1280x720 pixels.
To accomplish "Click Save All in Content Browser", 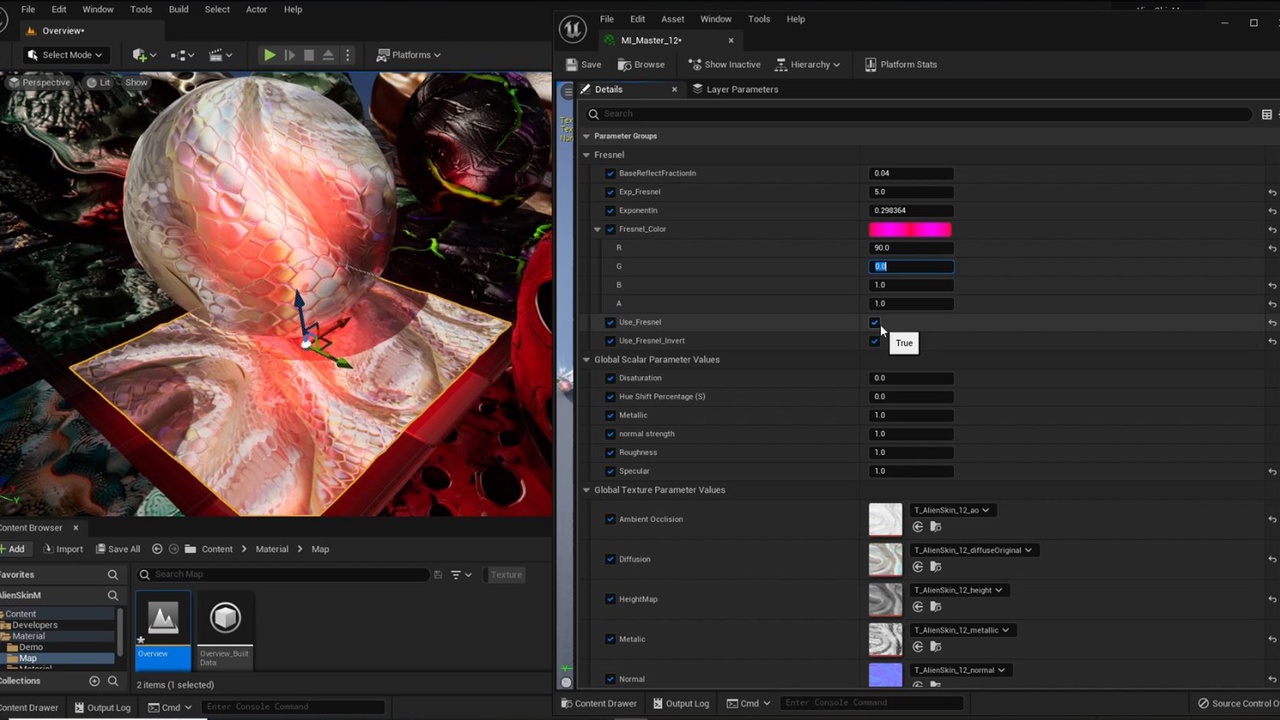I will pyautogui.click(x=117, y=549).
